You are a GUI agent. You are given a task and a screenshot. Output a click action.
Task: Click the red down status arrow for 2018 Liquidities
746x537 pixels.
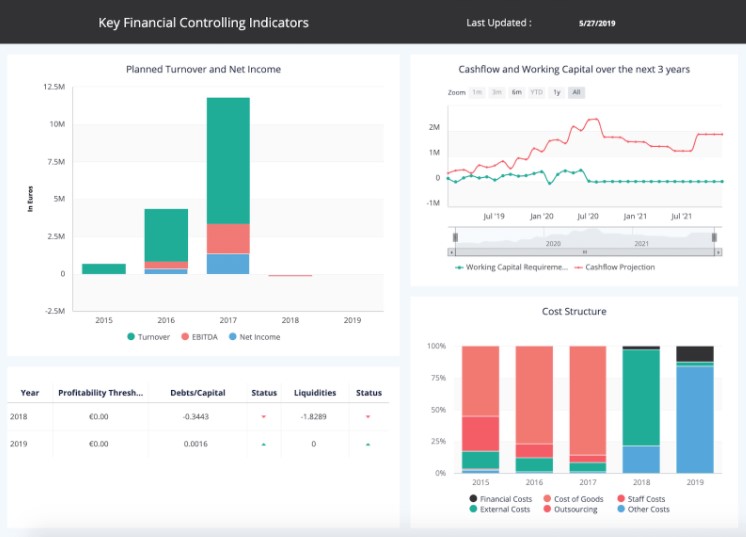coord(368,416)
